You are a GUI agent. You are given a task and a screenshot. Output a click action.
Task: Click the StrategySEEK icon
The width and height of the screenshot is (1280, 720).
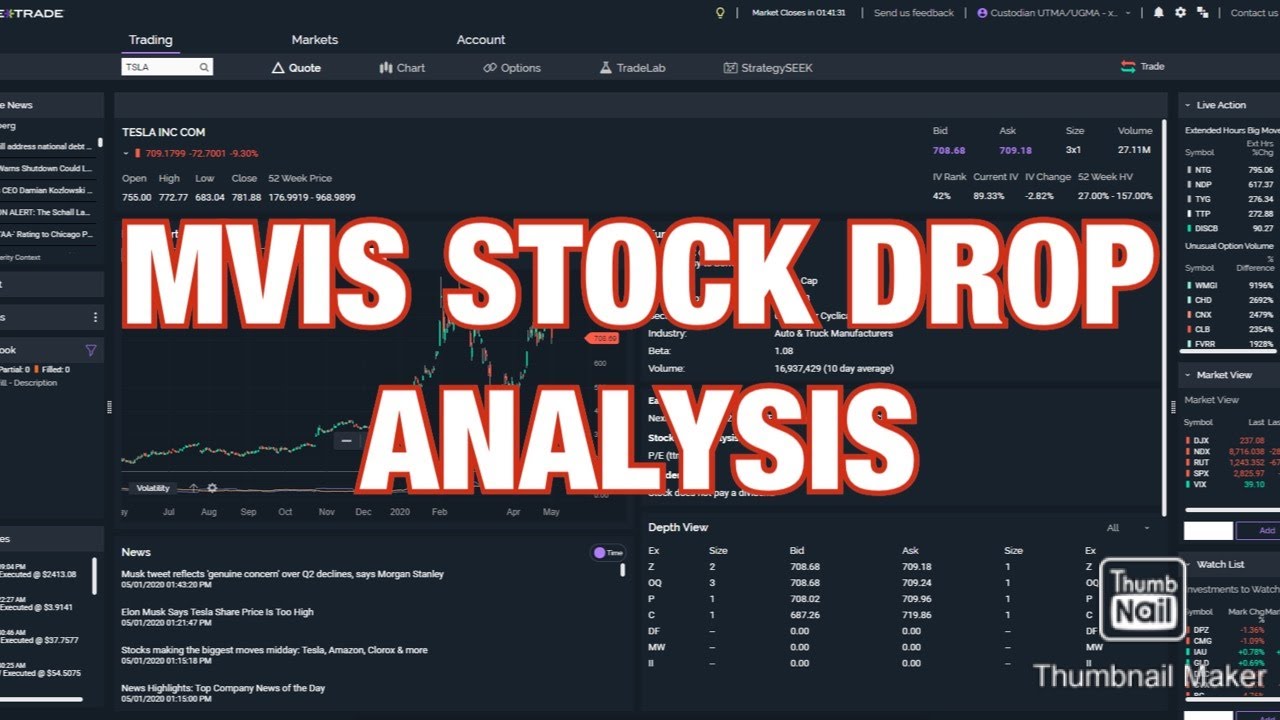point(731,68)
